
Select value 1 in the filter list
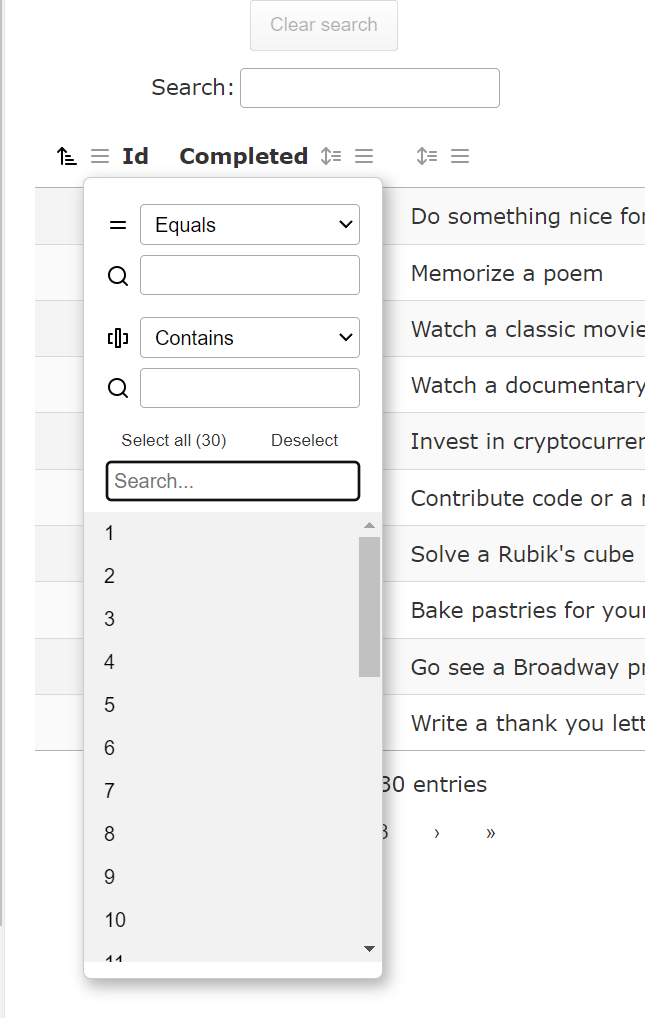pos(110,534)
